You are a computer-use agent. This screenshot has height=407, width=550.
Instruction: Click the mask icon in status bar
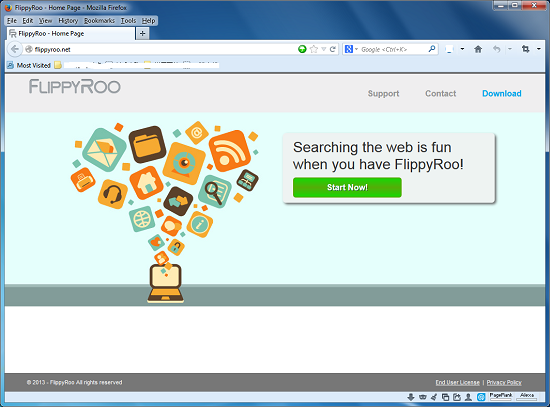coord(423,397)
